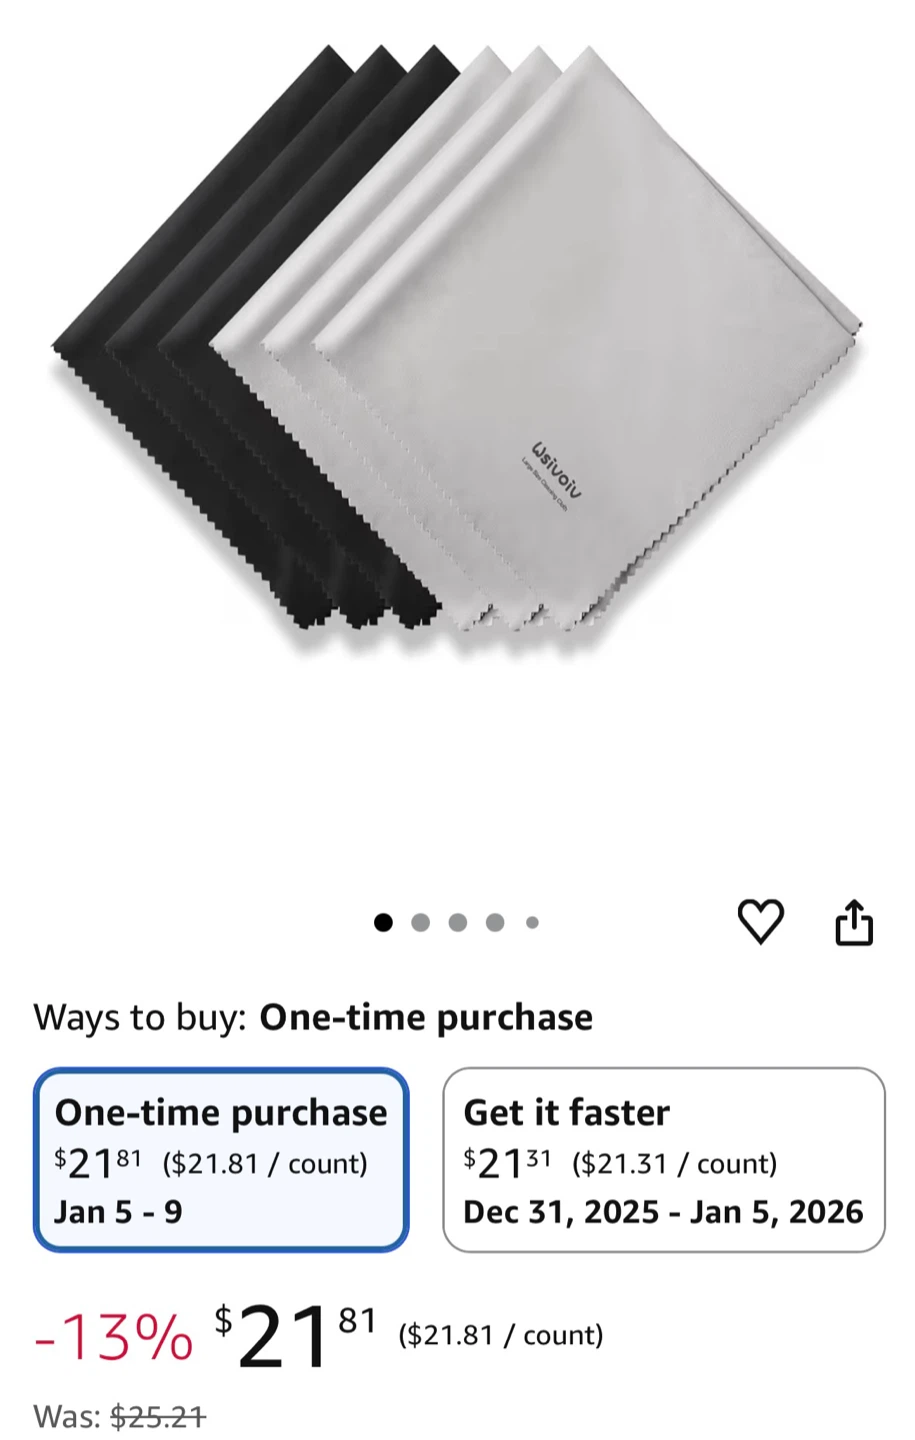Image resolution: width=915 pixels, height=1440 pixels.
Task: Jump to the second product image dot
Action: [x=420, y=922]
